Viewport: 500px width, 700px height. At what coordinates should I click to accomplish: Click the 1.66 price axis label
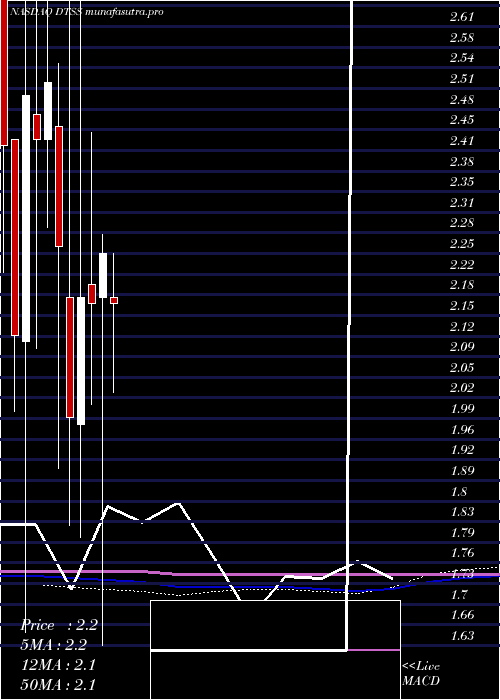click(462, 615)
